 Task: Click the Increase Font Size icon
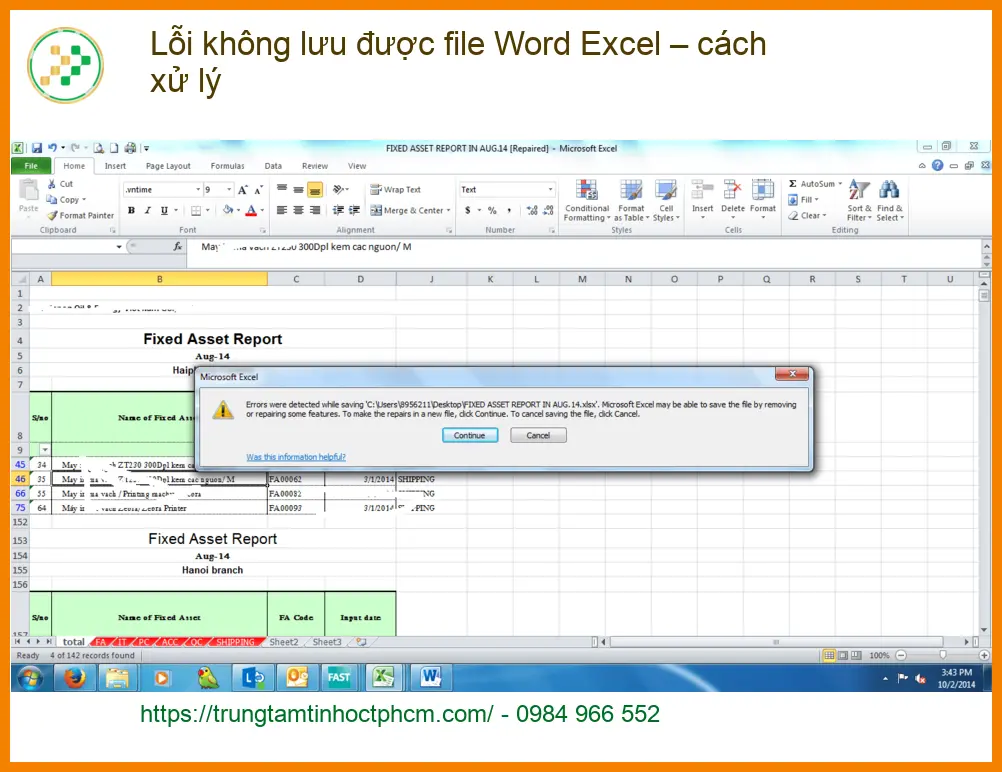243,190
